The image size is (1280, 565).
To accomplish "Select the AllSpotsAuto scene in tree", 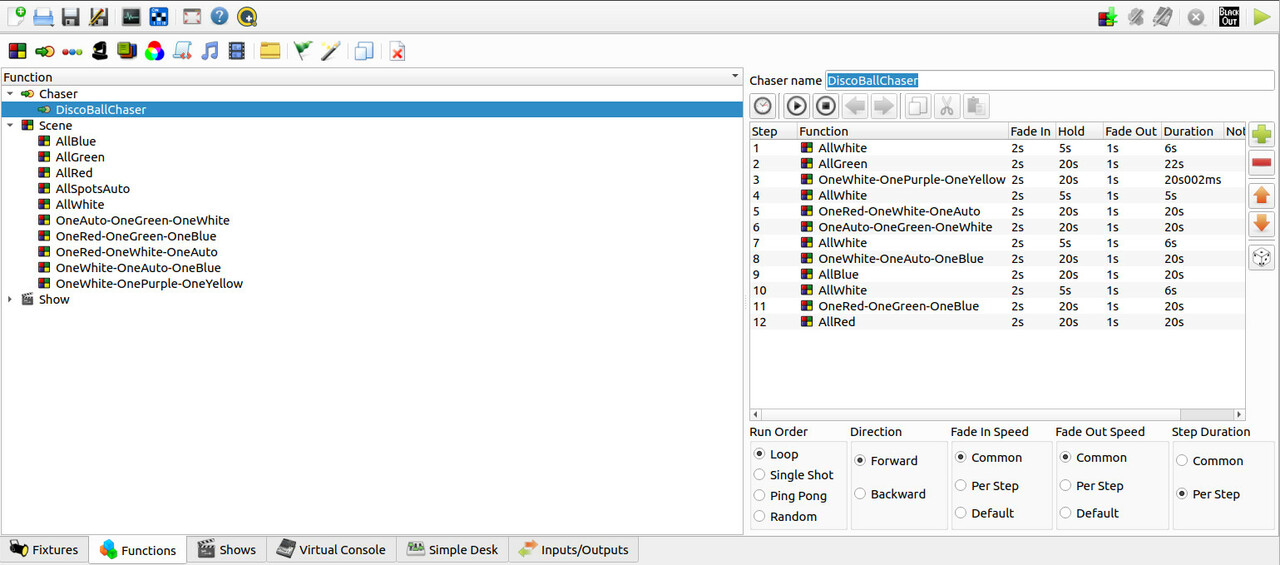I will [92, 189].
